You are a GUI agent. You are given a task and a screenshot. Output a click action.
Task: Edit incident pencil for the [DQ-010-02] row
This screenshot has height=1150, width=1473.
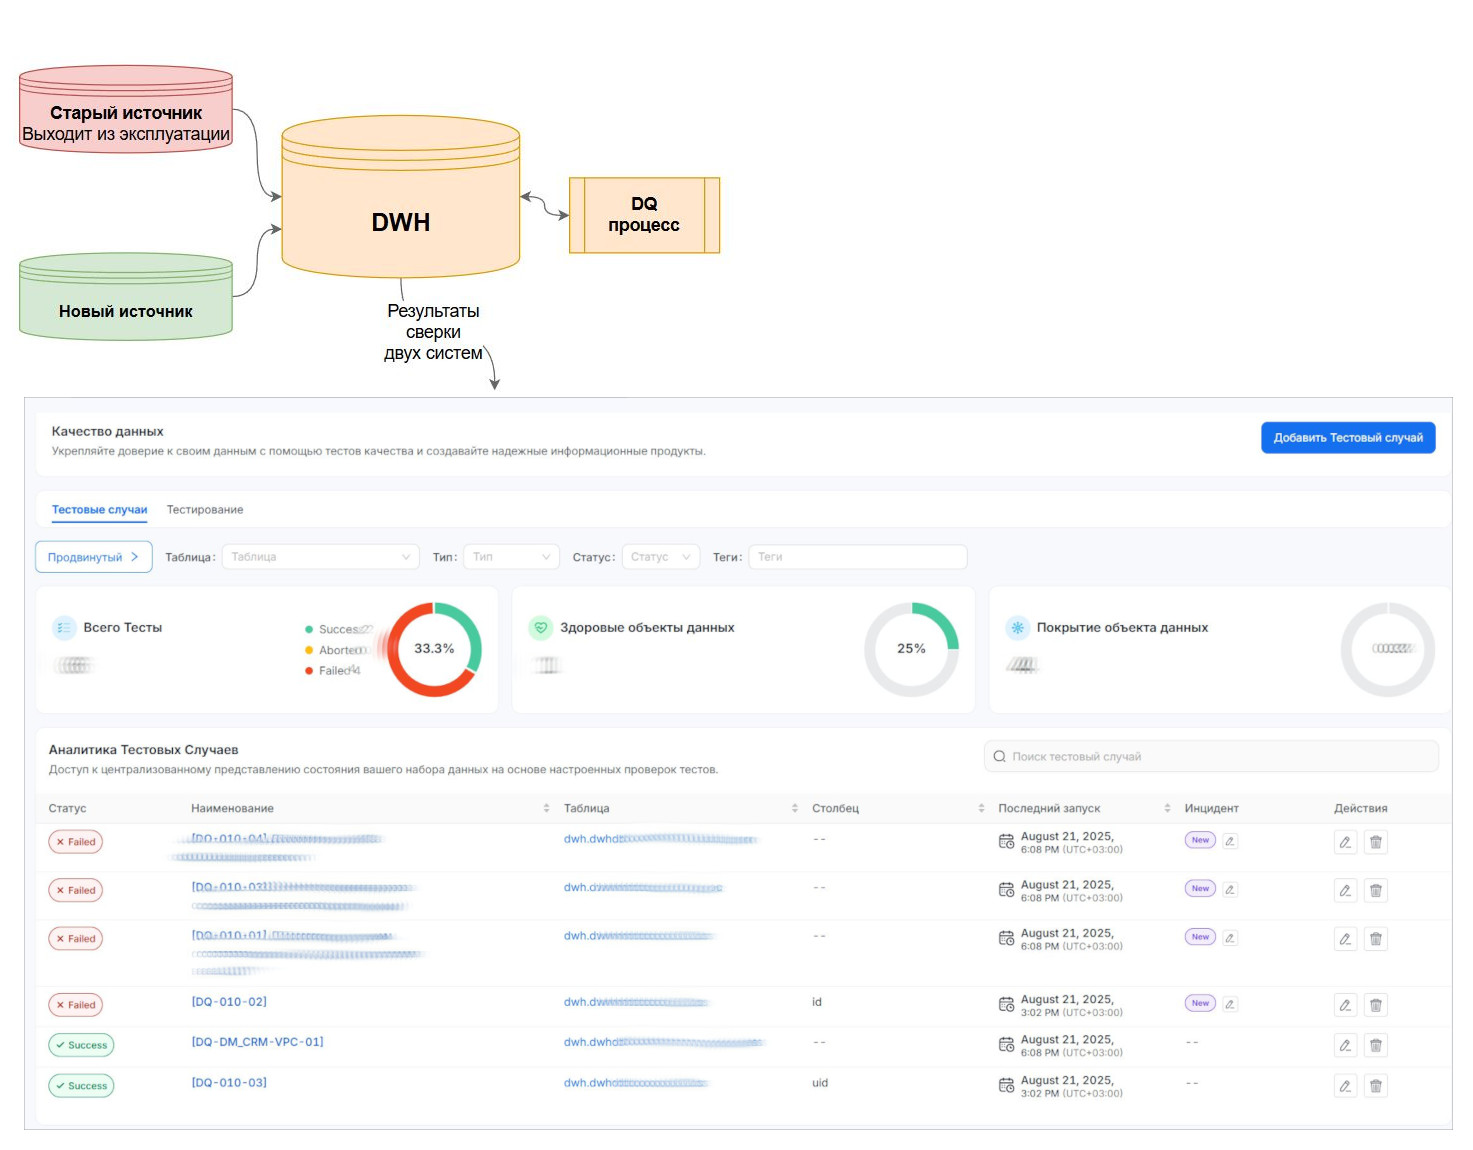pos(1230,1004)
